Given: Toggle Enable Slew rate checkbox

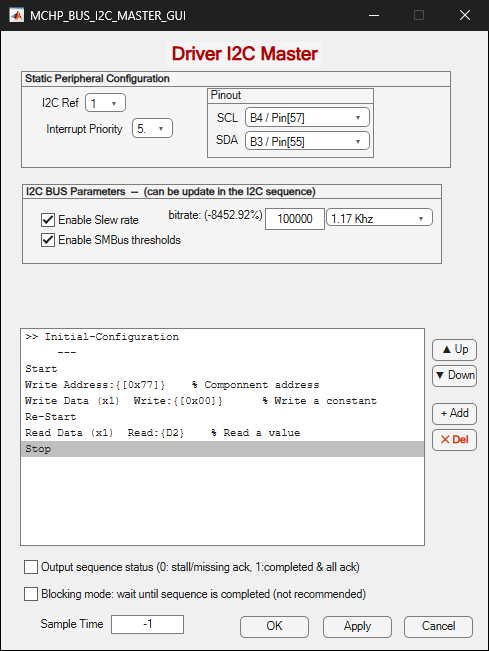Looking at the screenshot, I should [x=48, y=220].
